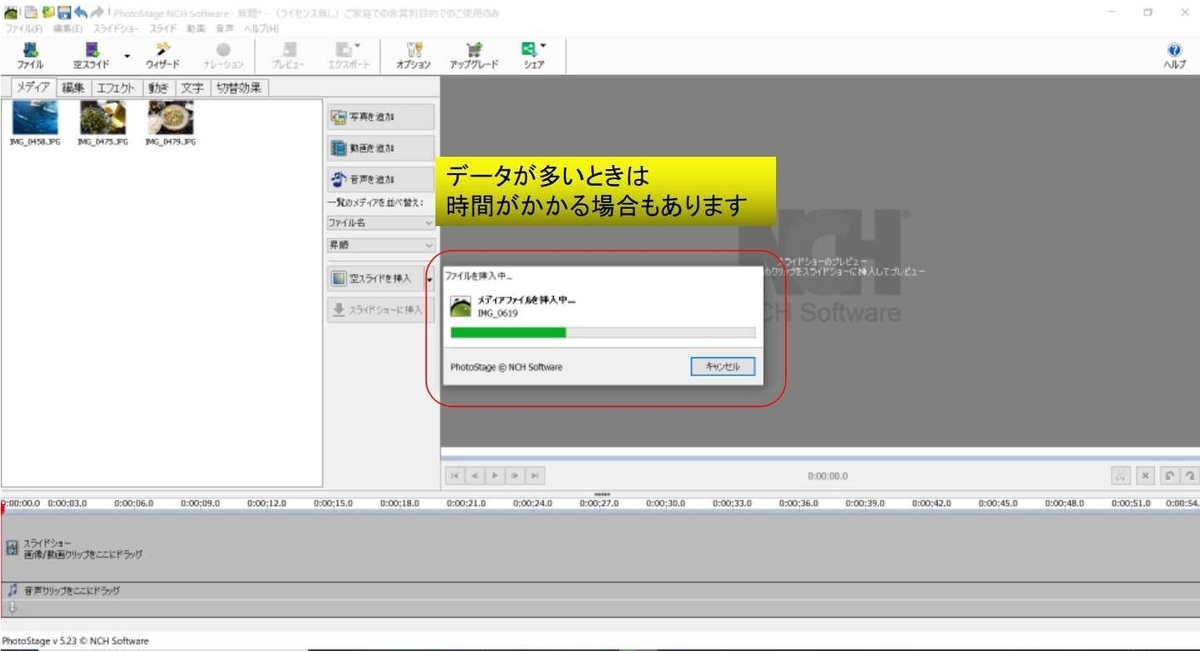This screenshot has width=1200, height=651.
Task: Switch to the 動き tab
Action: pyautogui.click(x=159, y=88)
